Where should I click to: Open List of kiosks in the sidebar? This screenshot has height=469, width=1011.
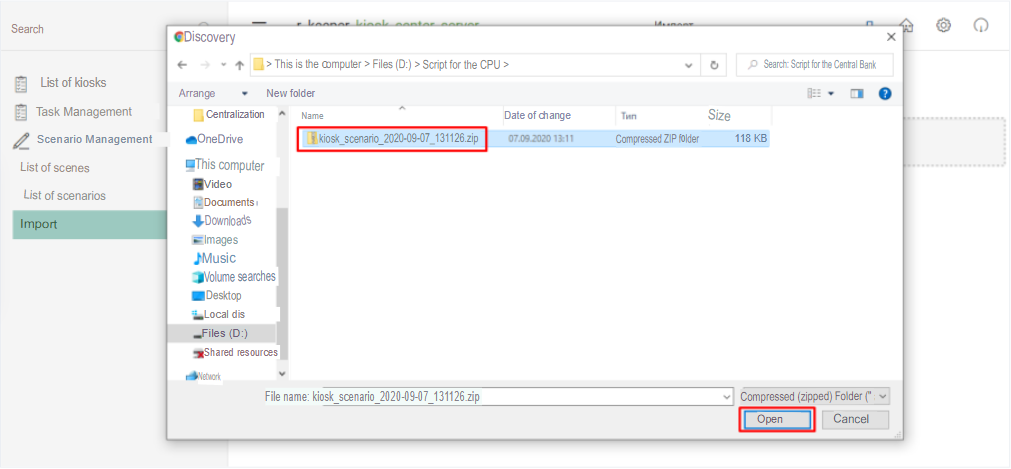click(x=72, y=82)
